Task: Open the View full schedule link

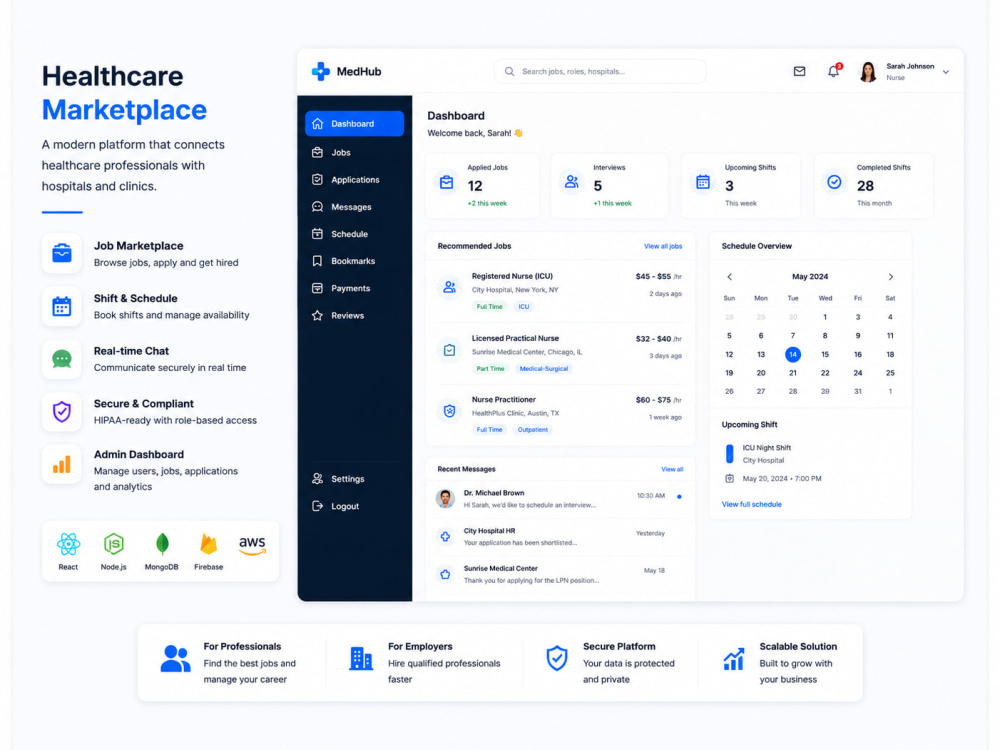Action: point(751,504)
